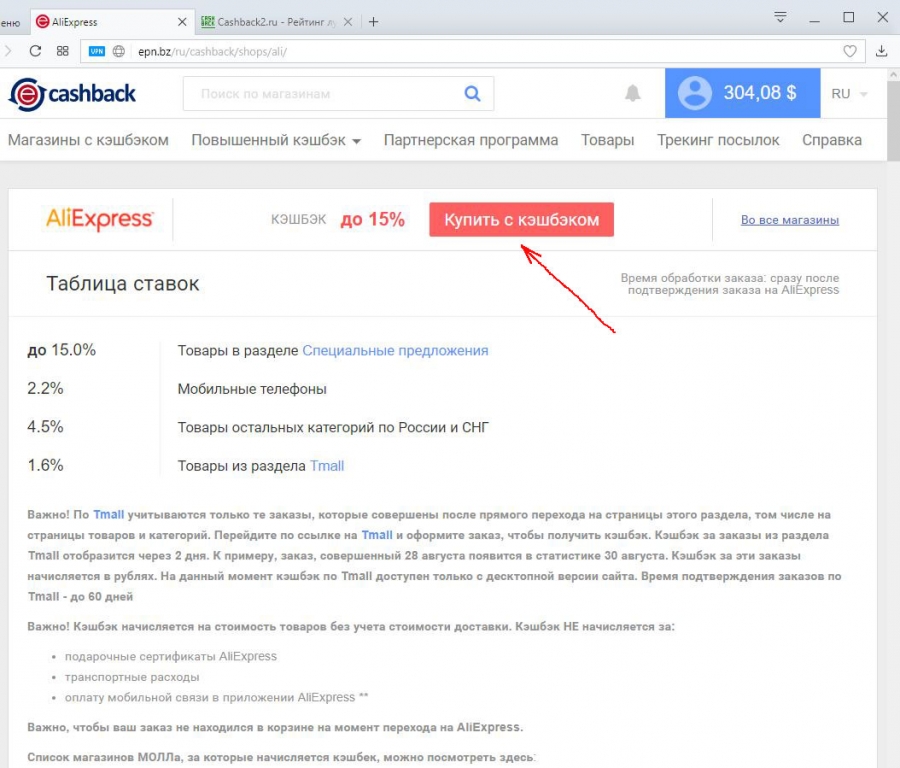Reload the page with the refresh icon
Image resolution: width=900 pixels, height=768 pixels.
pyautogui.click(x=35, y=51)
